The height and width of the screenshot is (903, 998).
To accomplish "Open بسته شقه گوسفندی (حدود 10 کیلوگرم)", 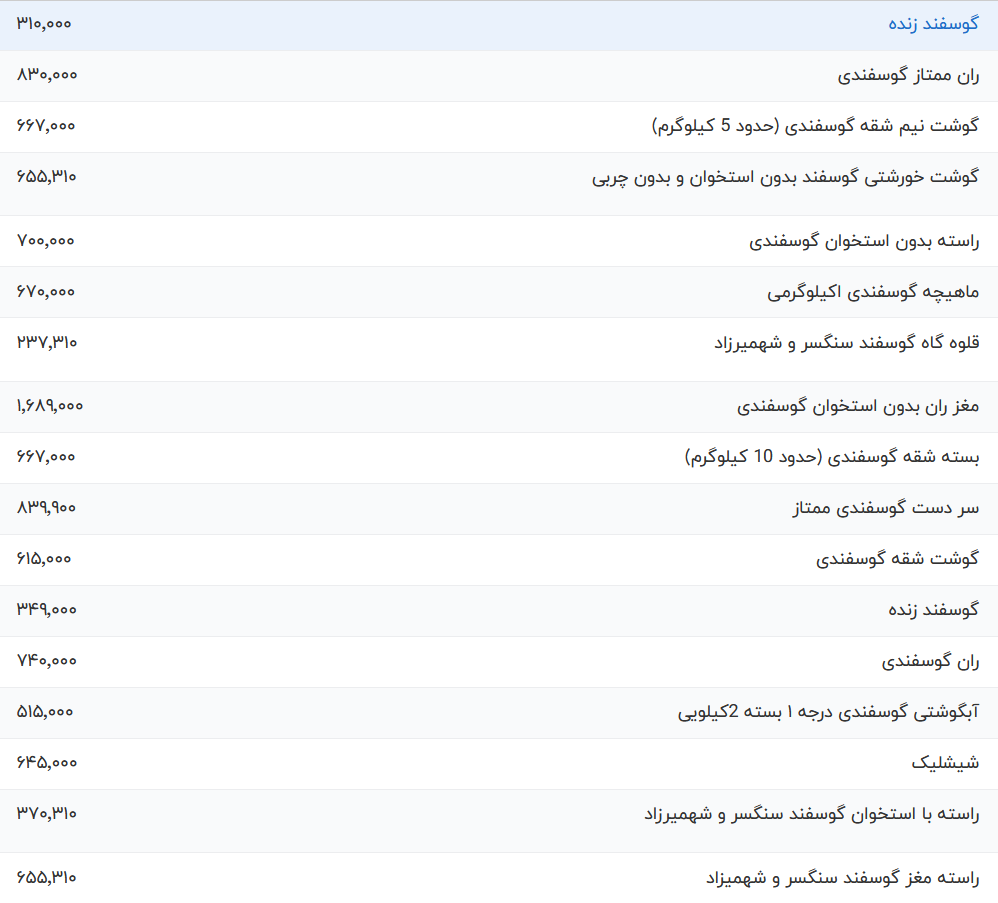I will pos(832,458).
